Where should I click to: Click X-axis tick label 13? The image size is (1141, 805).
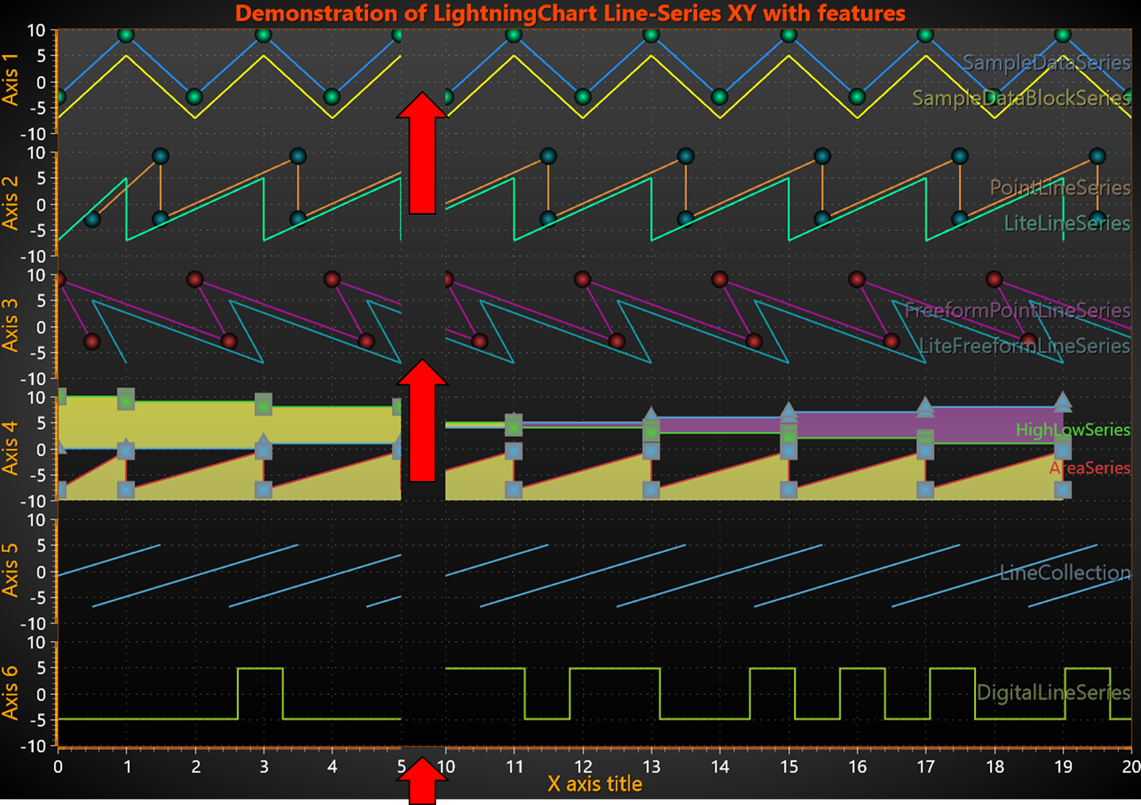pos(651,766)
